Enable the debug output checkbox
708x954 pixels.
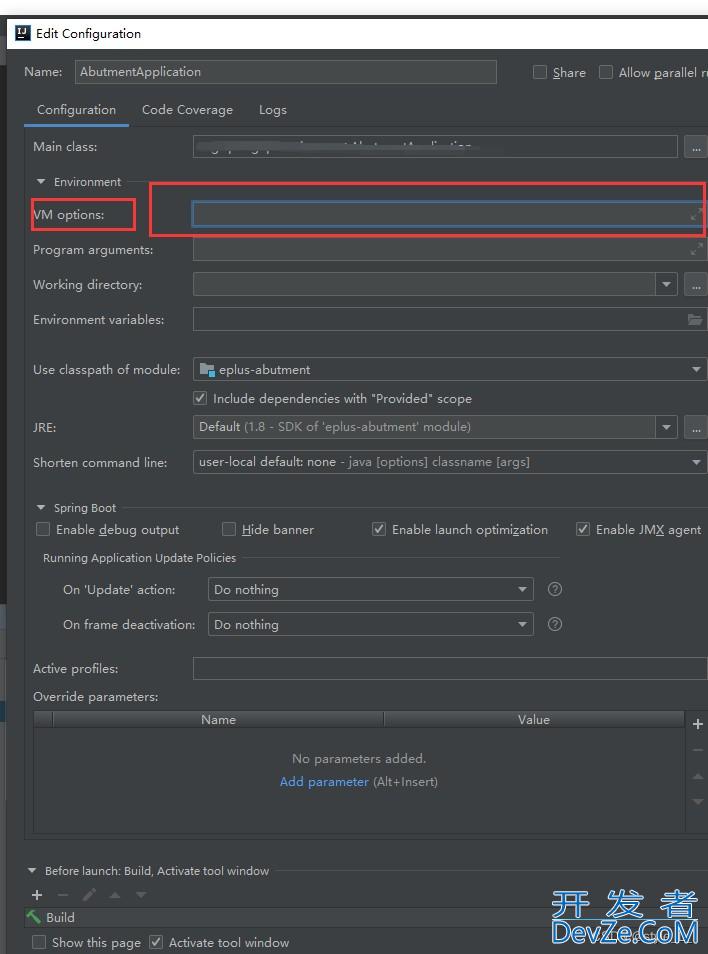[43, 529]
